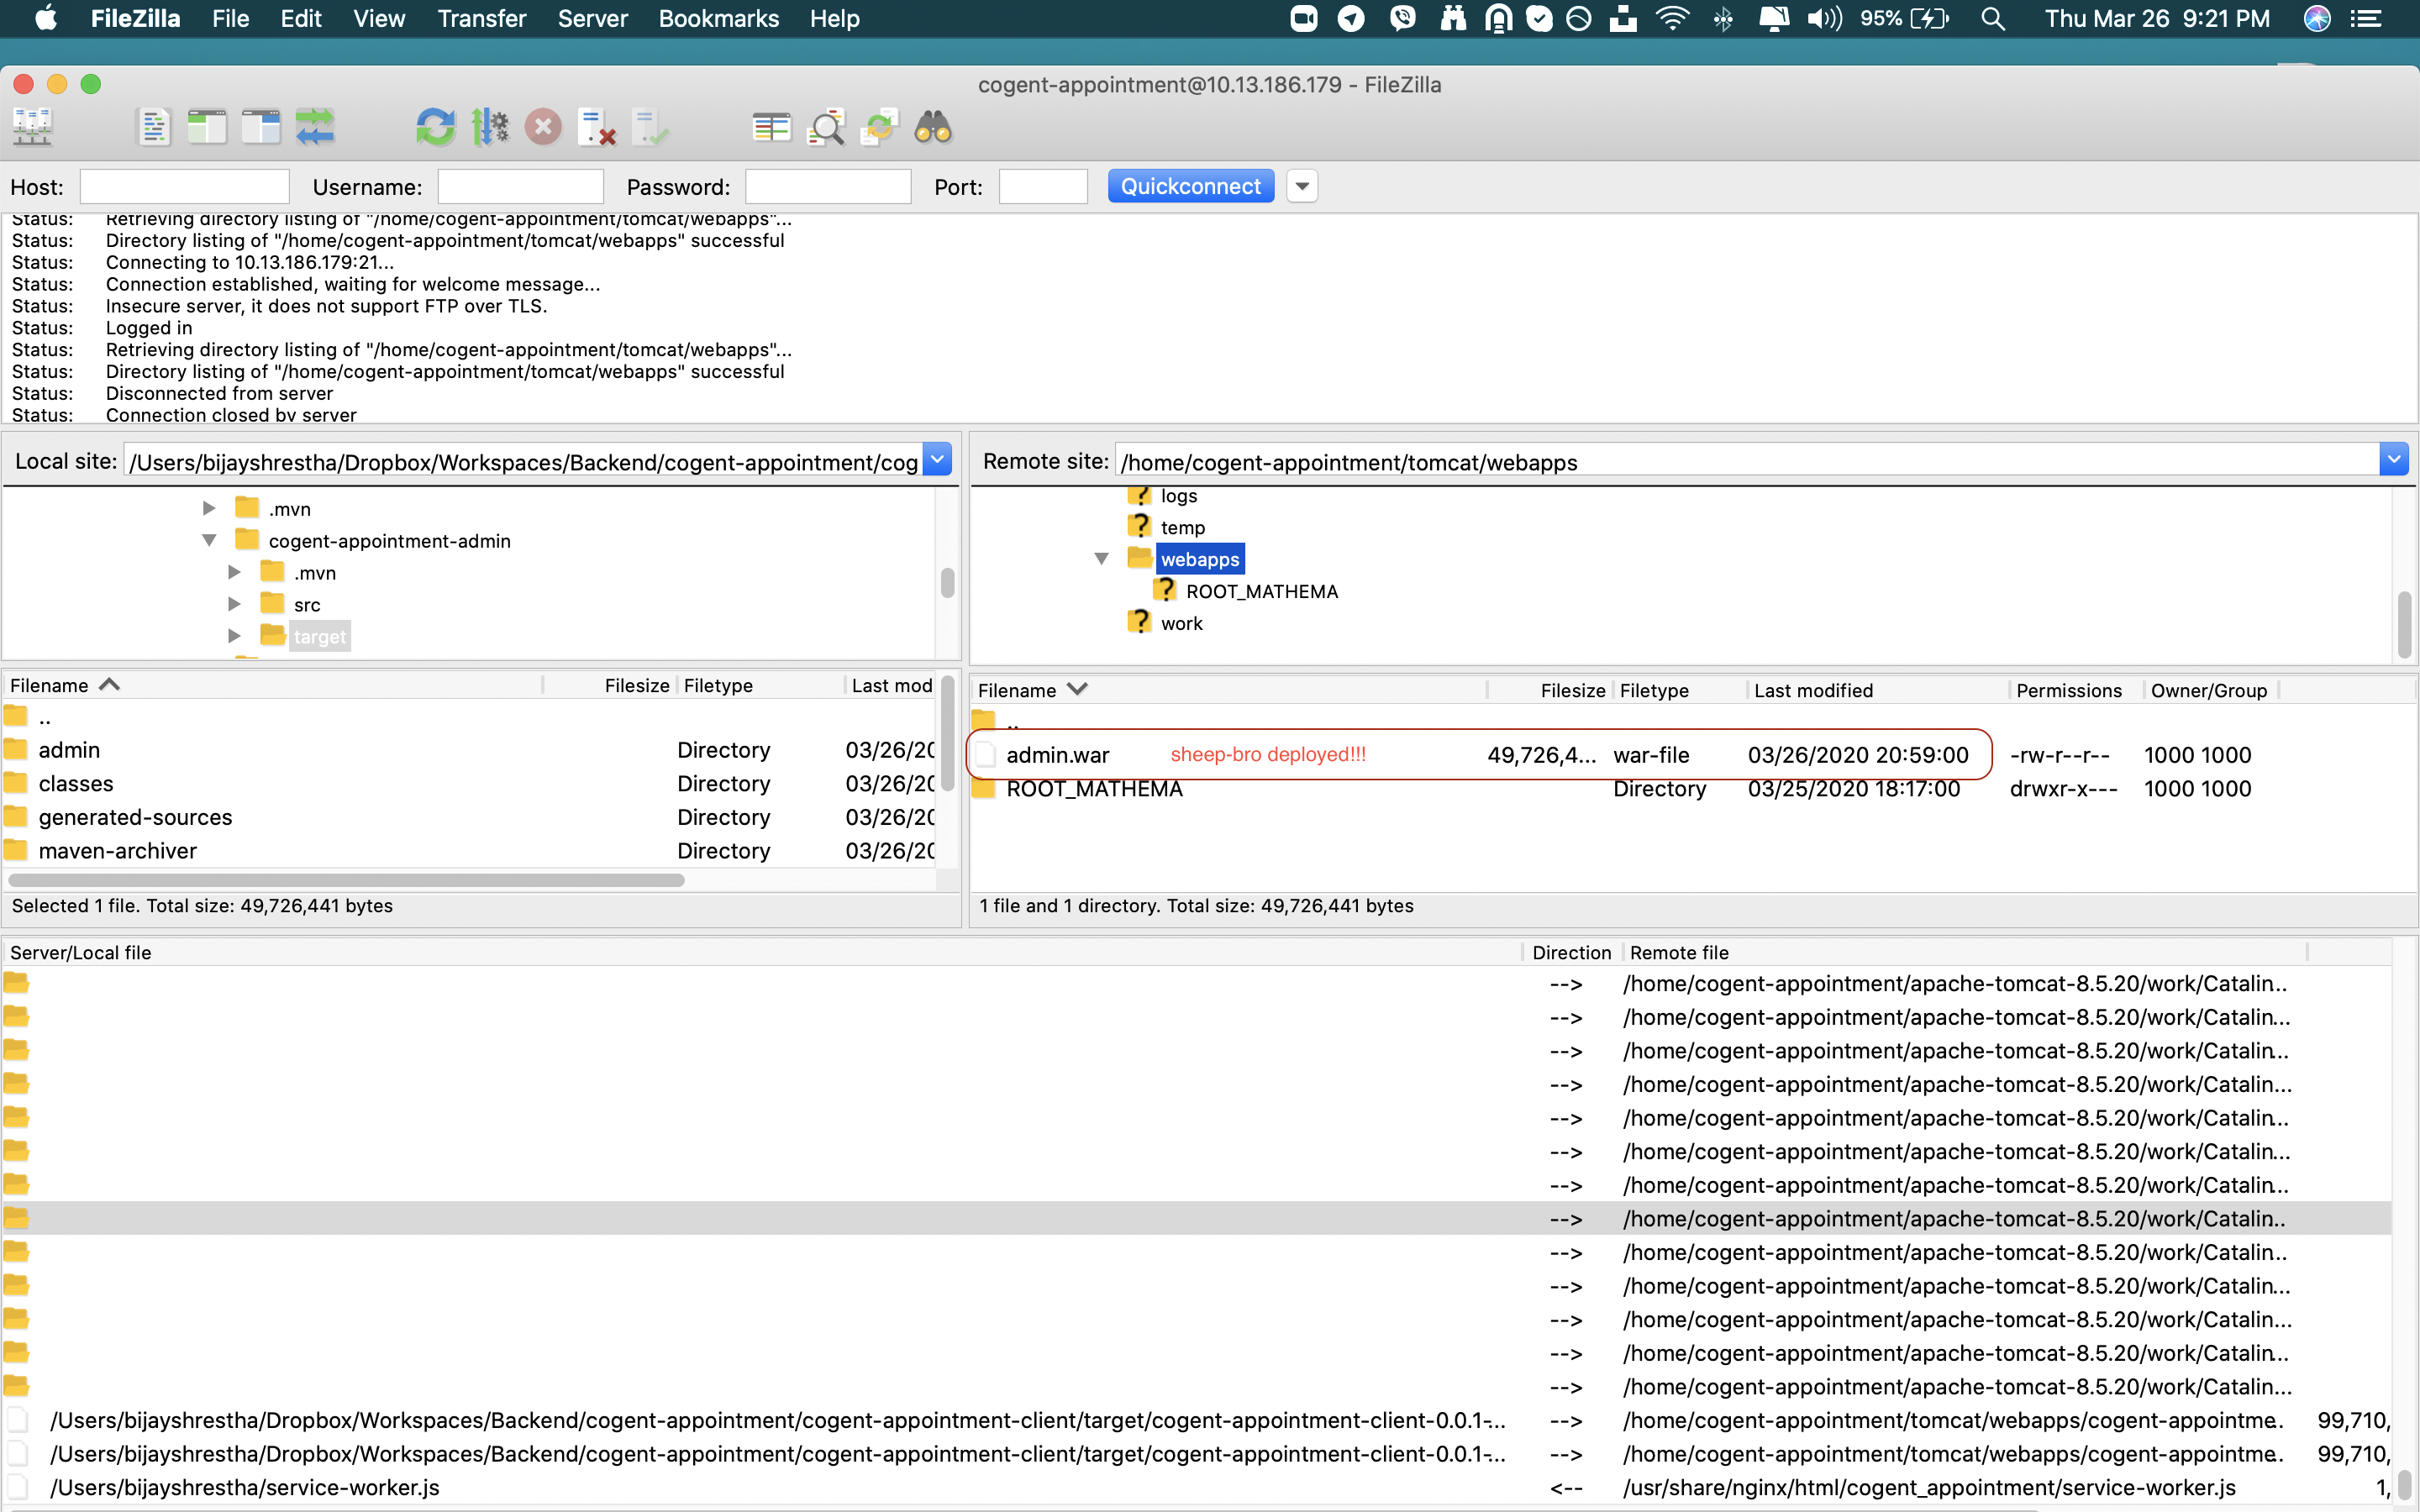Click the Host input field

[x=184, y=187]
